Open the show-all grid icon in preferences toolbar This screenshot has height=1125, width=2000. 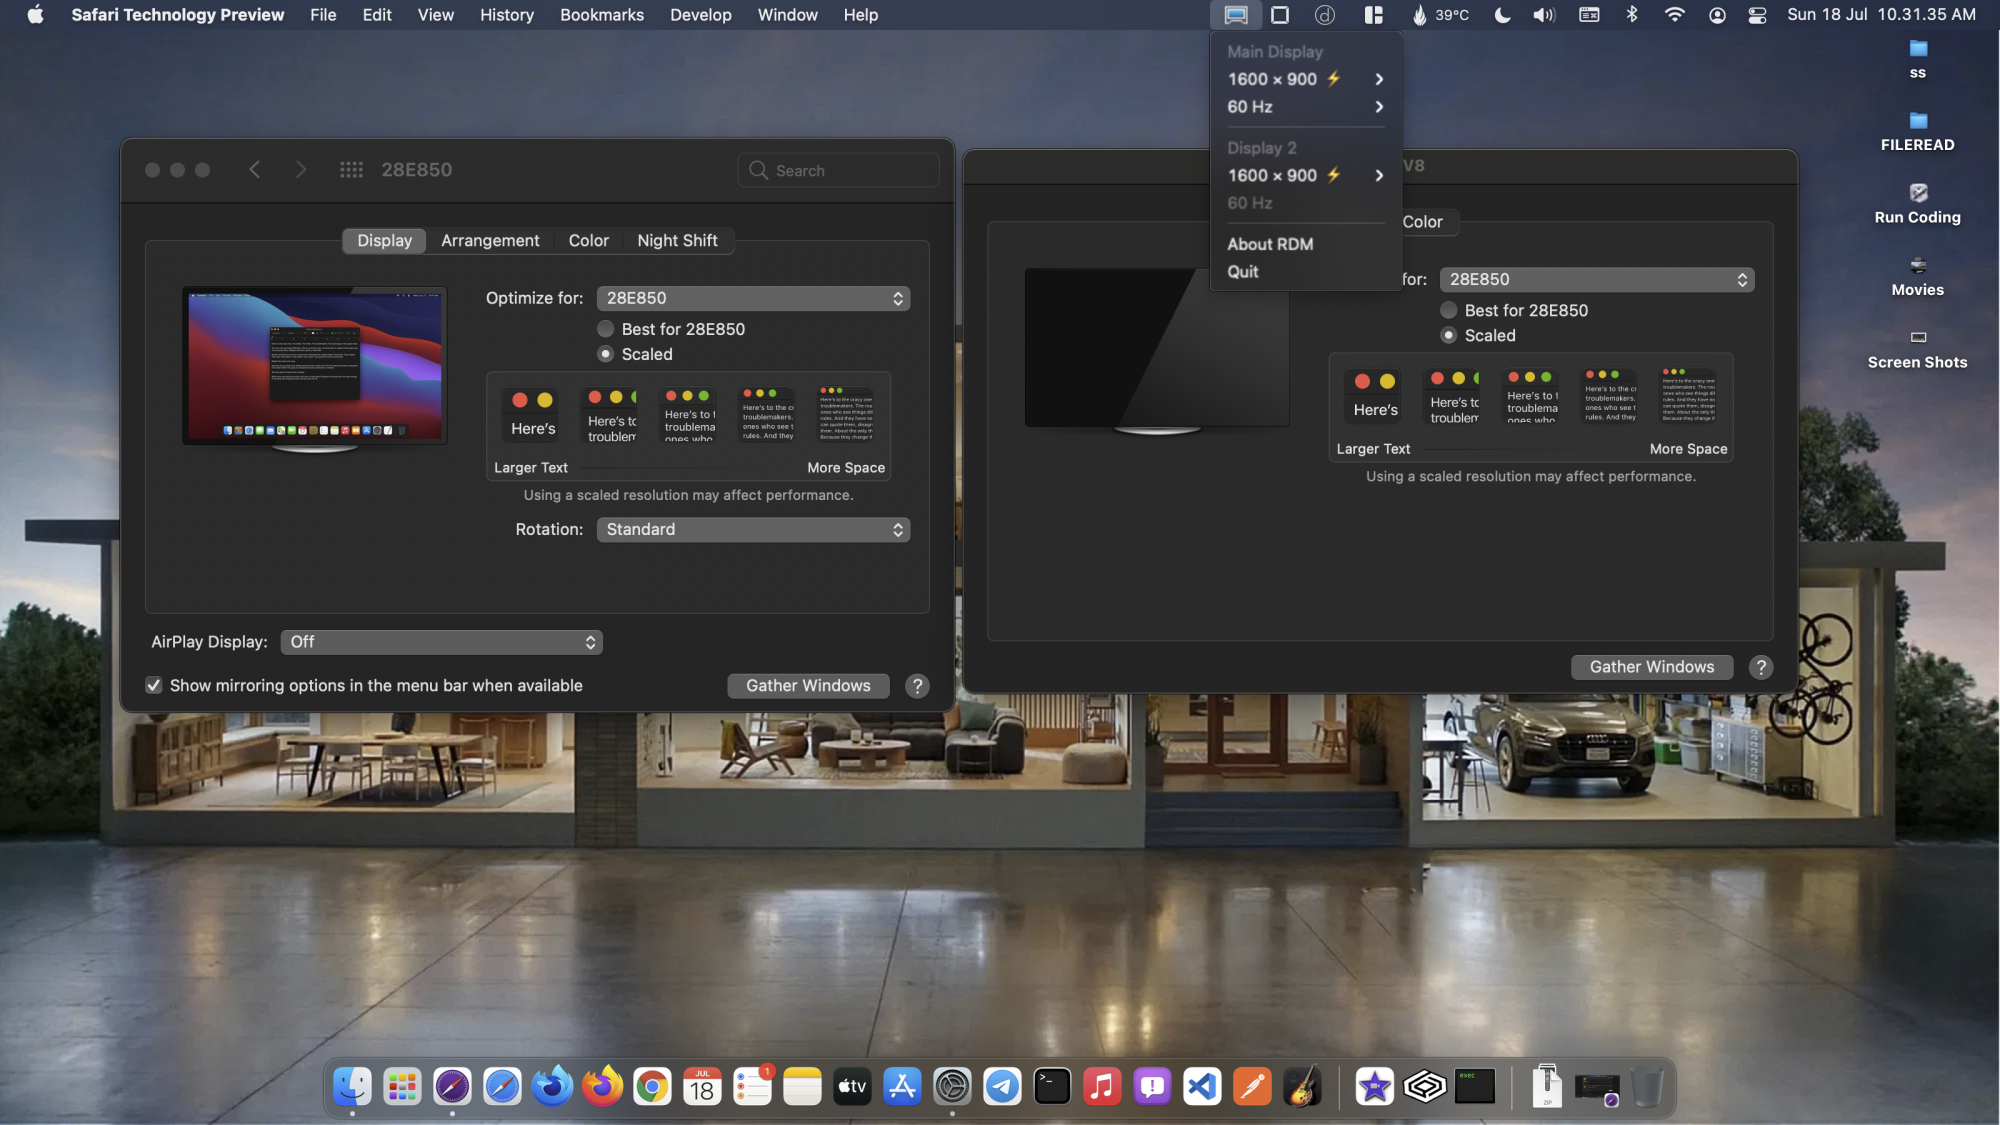tap(351, 170)
